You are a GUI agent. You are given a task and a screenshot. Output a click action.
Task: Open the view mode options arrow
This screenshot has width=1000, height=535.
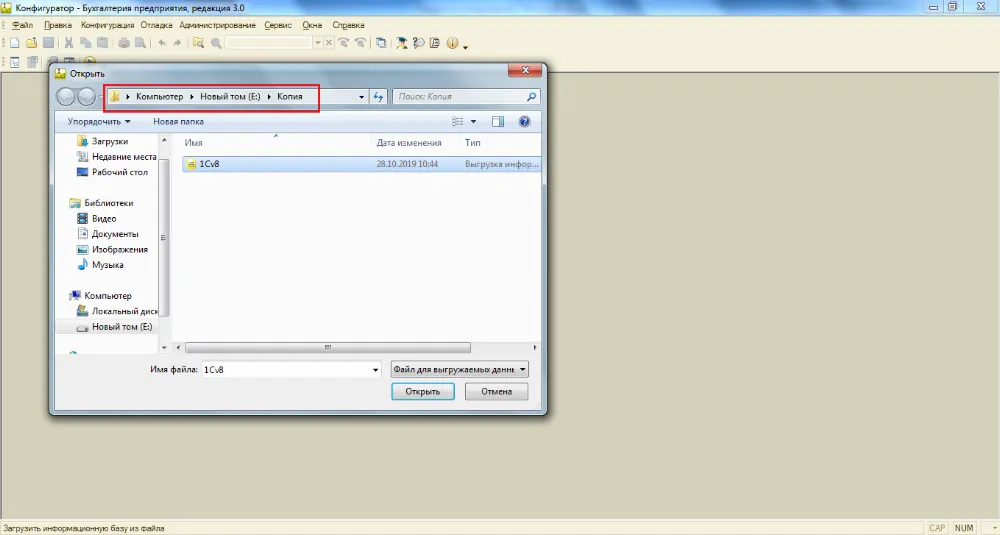click(x=474, y=122)
